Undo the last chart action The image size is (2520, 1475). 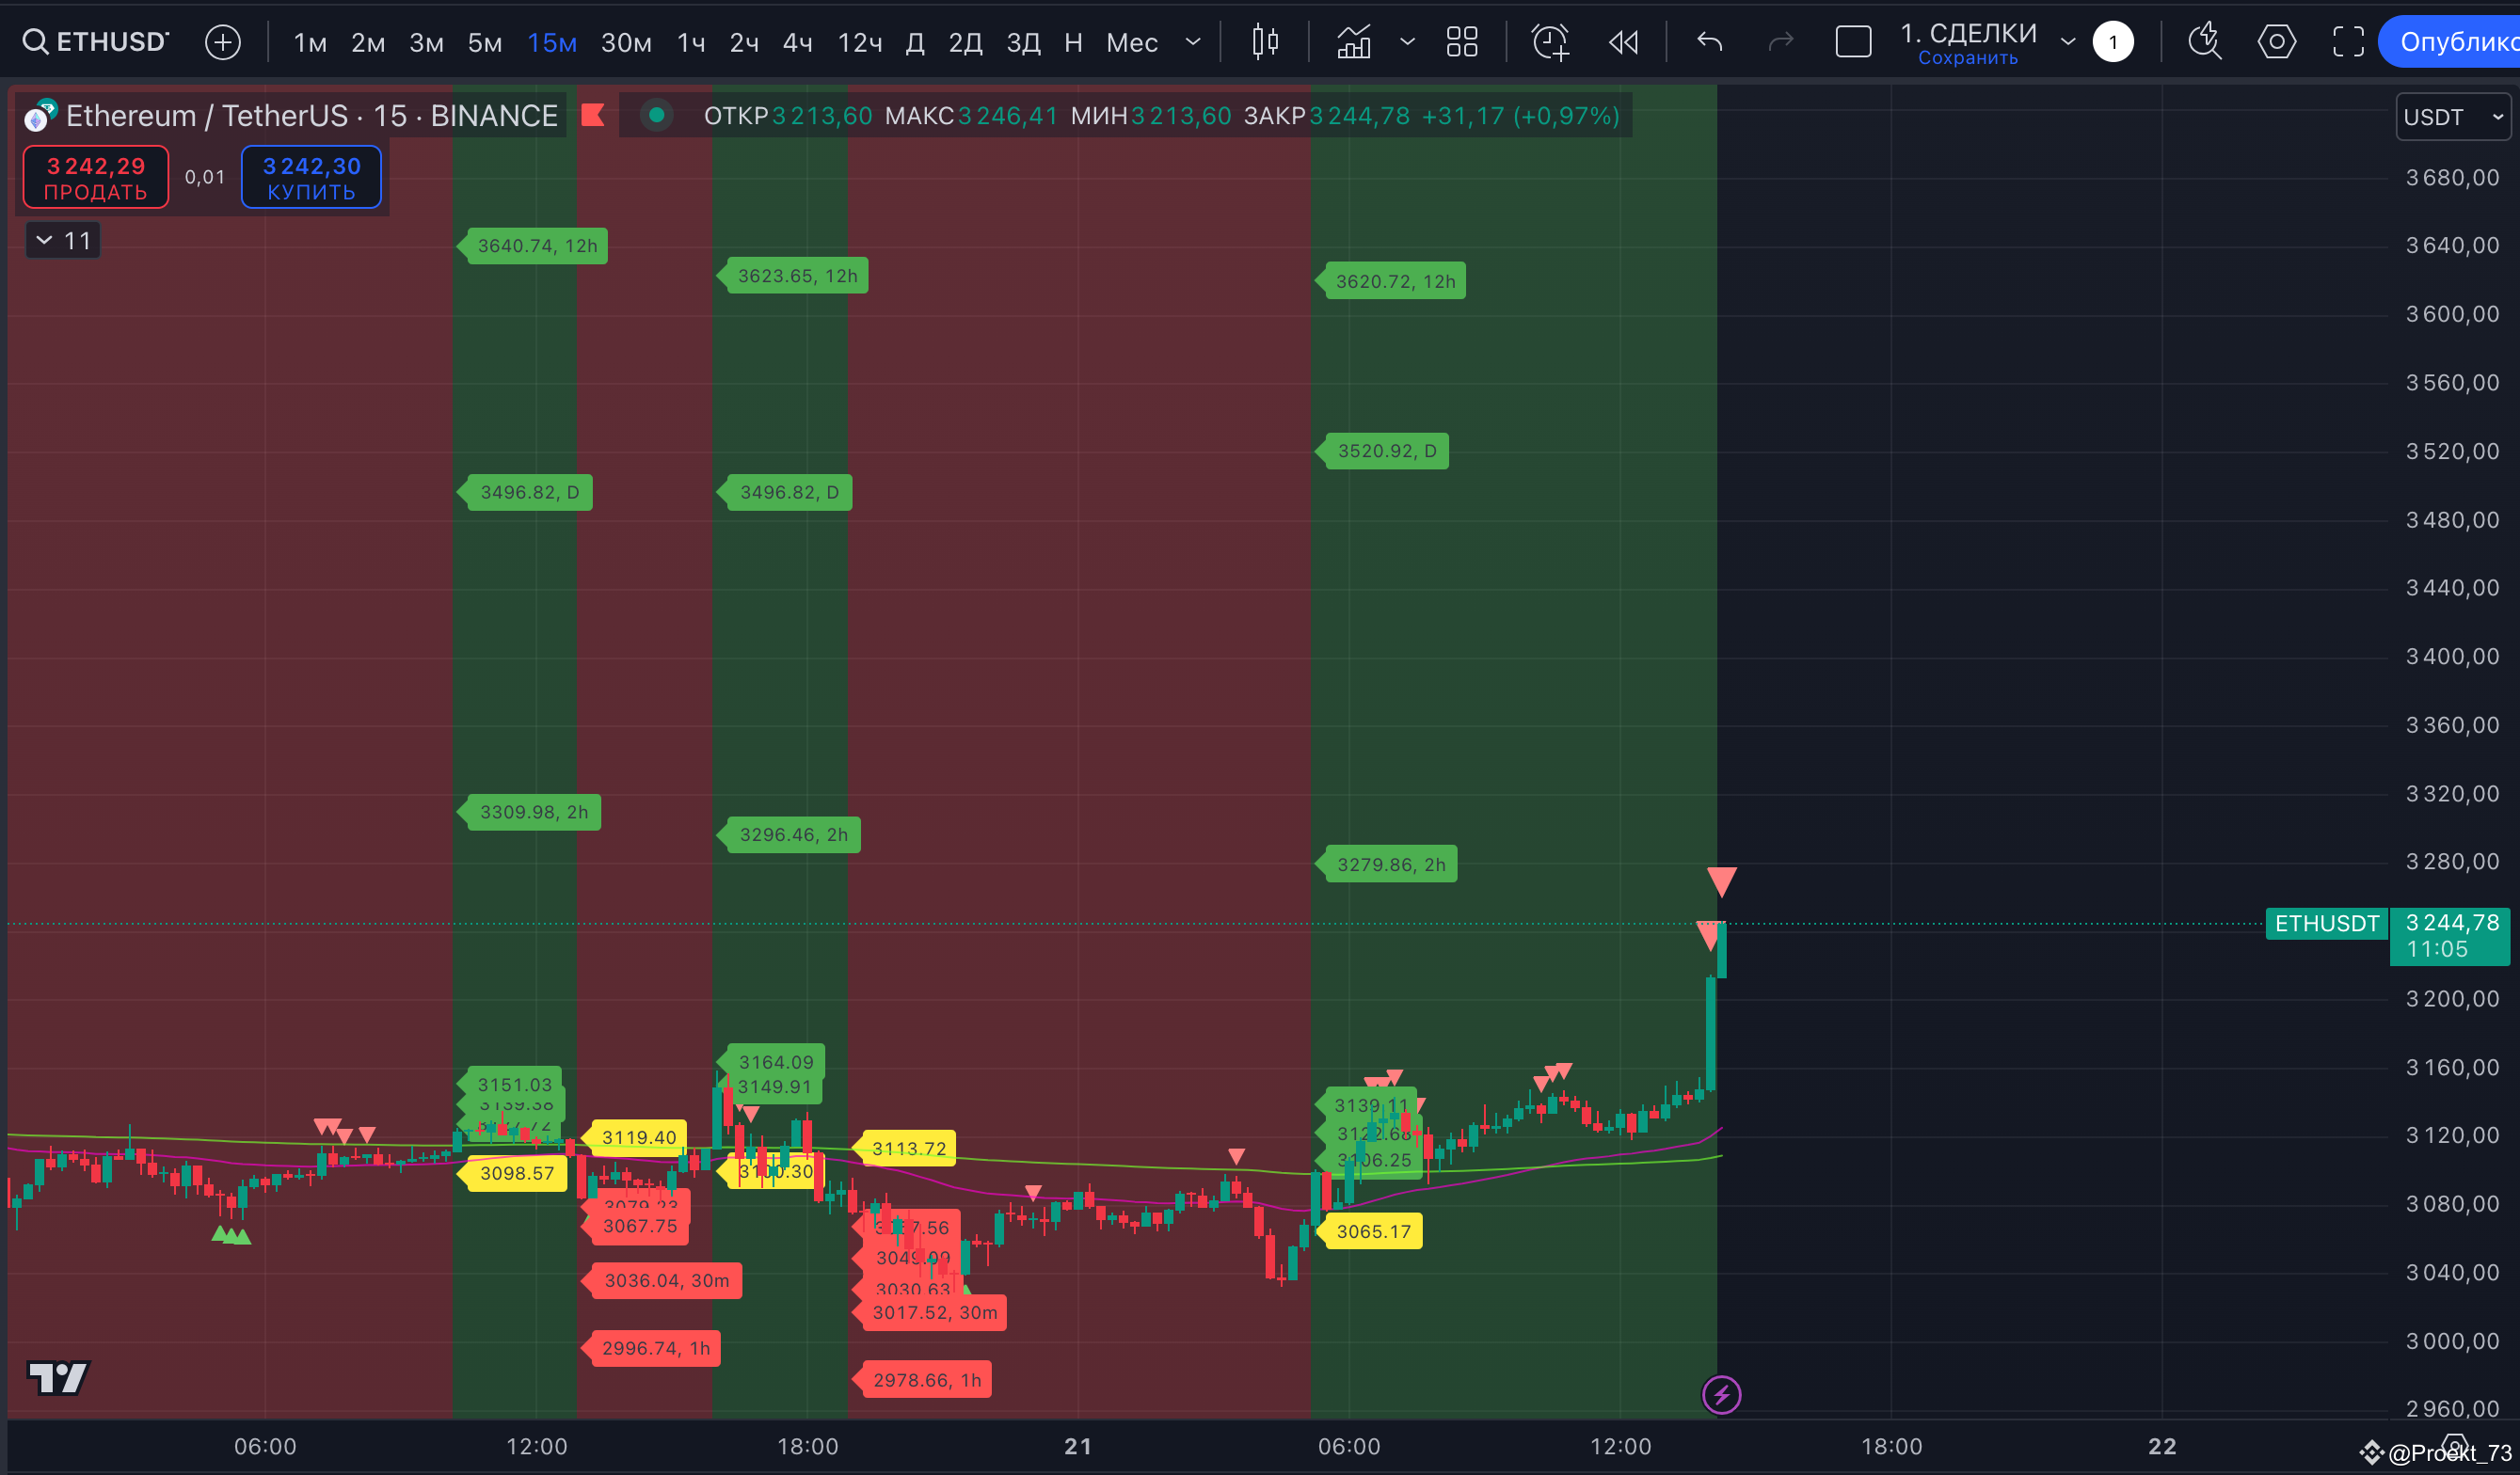point(1709,42)
